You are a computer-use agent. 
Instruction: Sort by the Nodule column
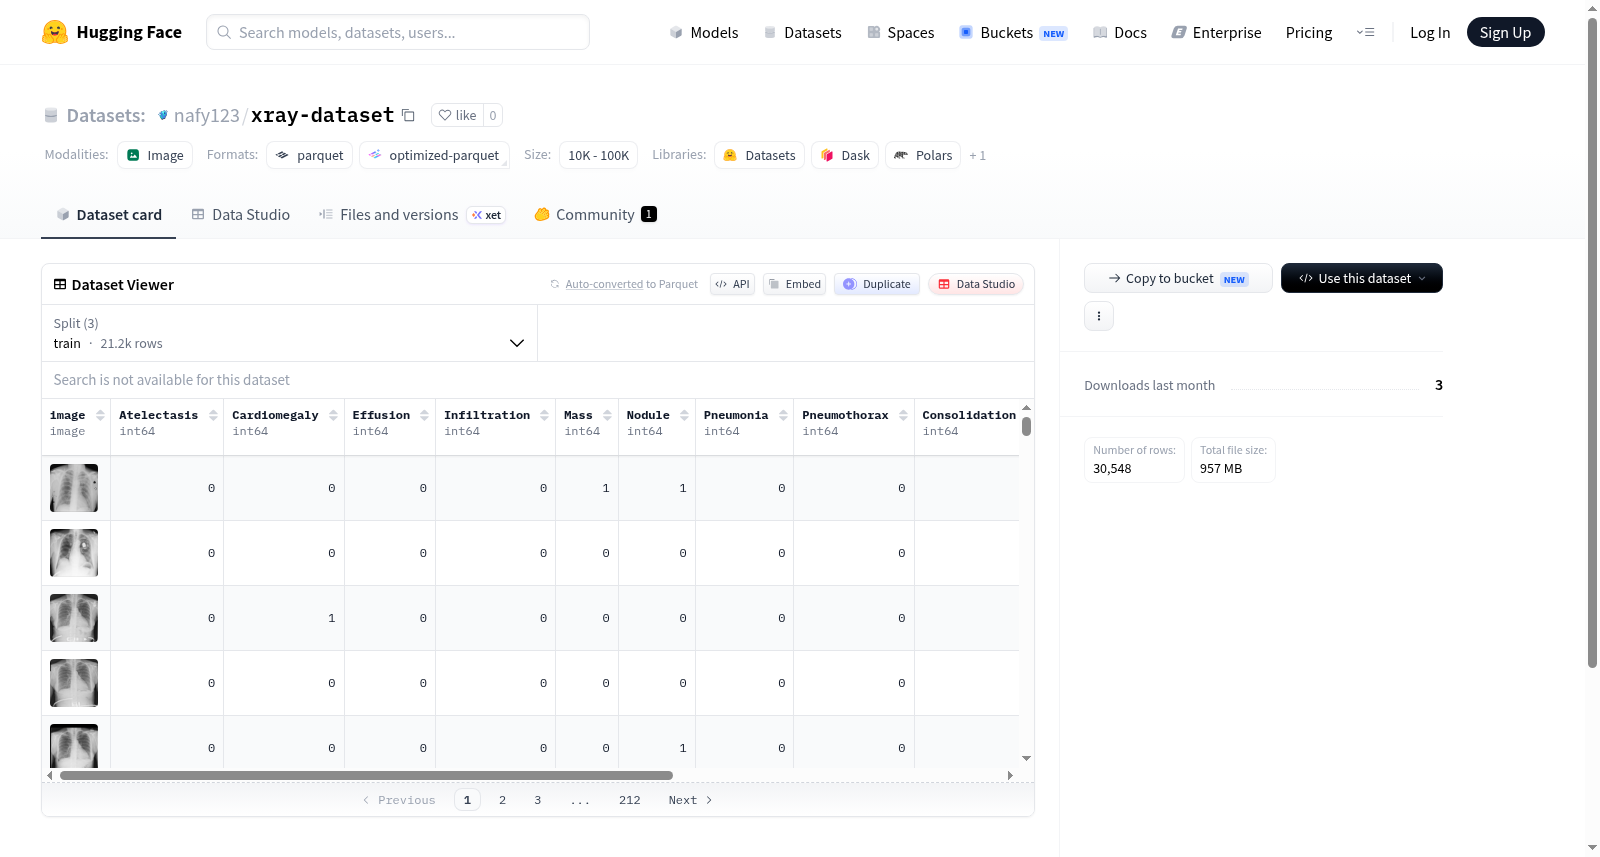pos(684,415)
